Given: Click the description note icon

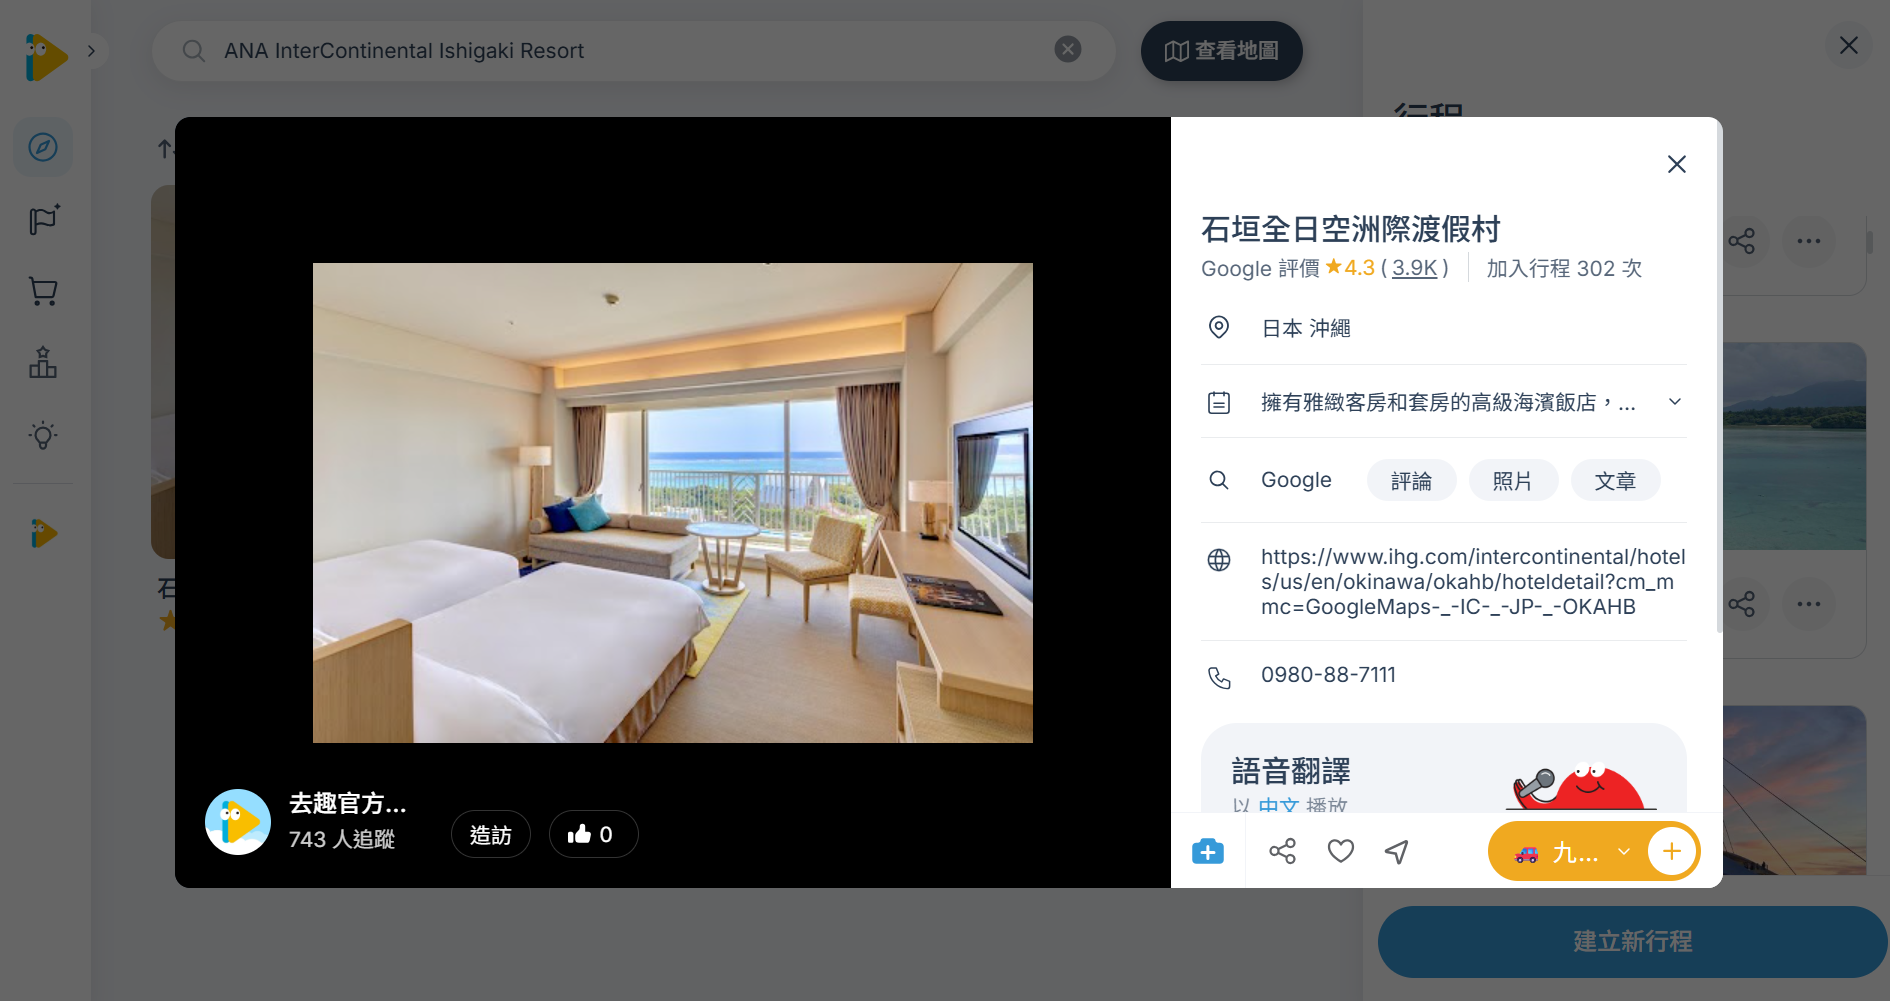Looking at the screenshot, I should point(1219,402).
